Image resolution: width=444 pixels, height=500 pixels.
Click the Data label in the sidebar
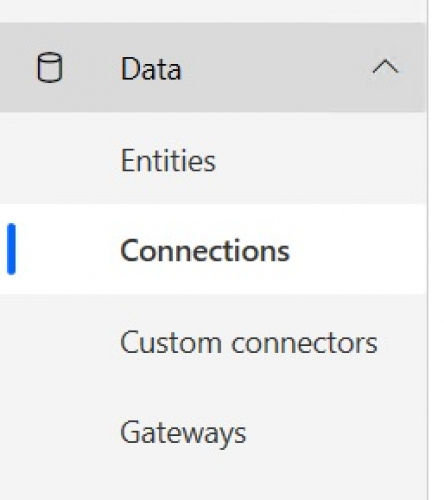point(151,69)
